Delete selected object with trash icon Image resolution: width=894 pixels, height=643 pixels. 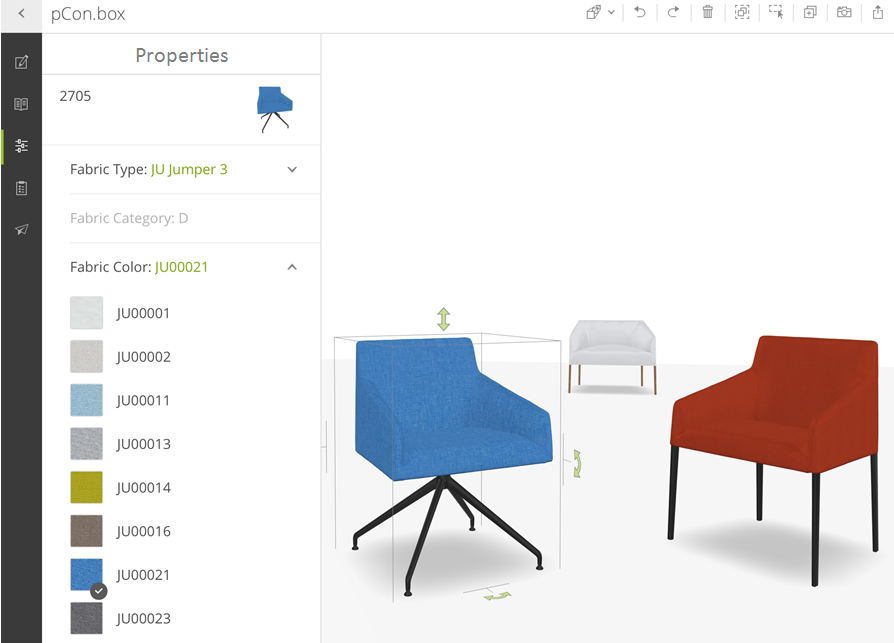[x=708, y=12]
